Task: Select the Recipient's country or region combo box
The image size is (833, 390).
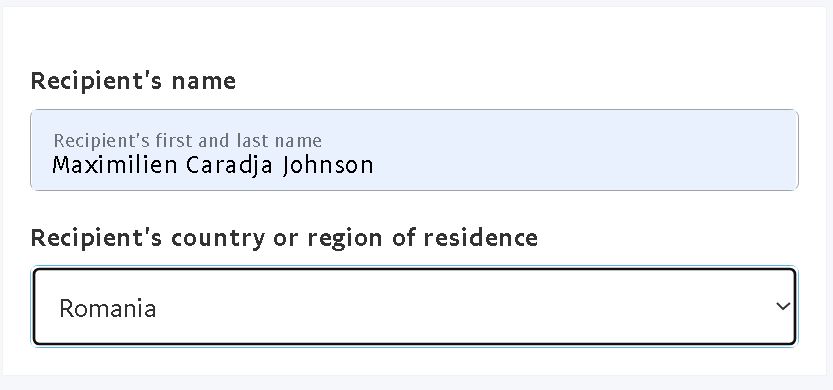Action: point(414,307)
